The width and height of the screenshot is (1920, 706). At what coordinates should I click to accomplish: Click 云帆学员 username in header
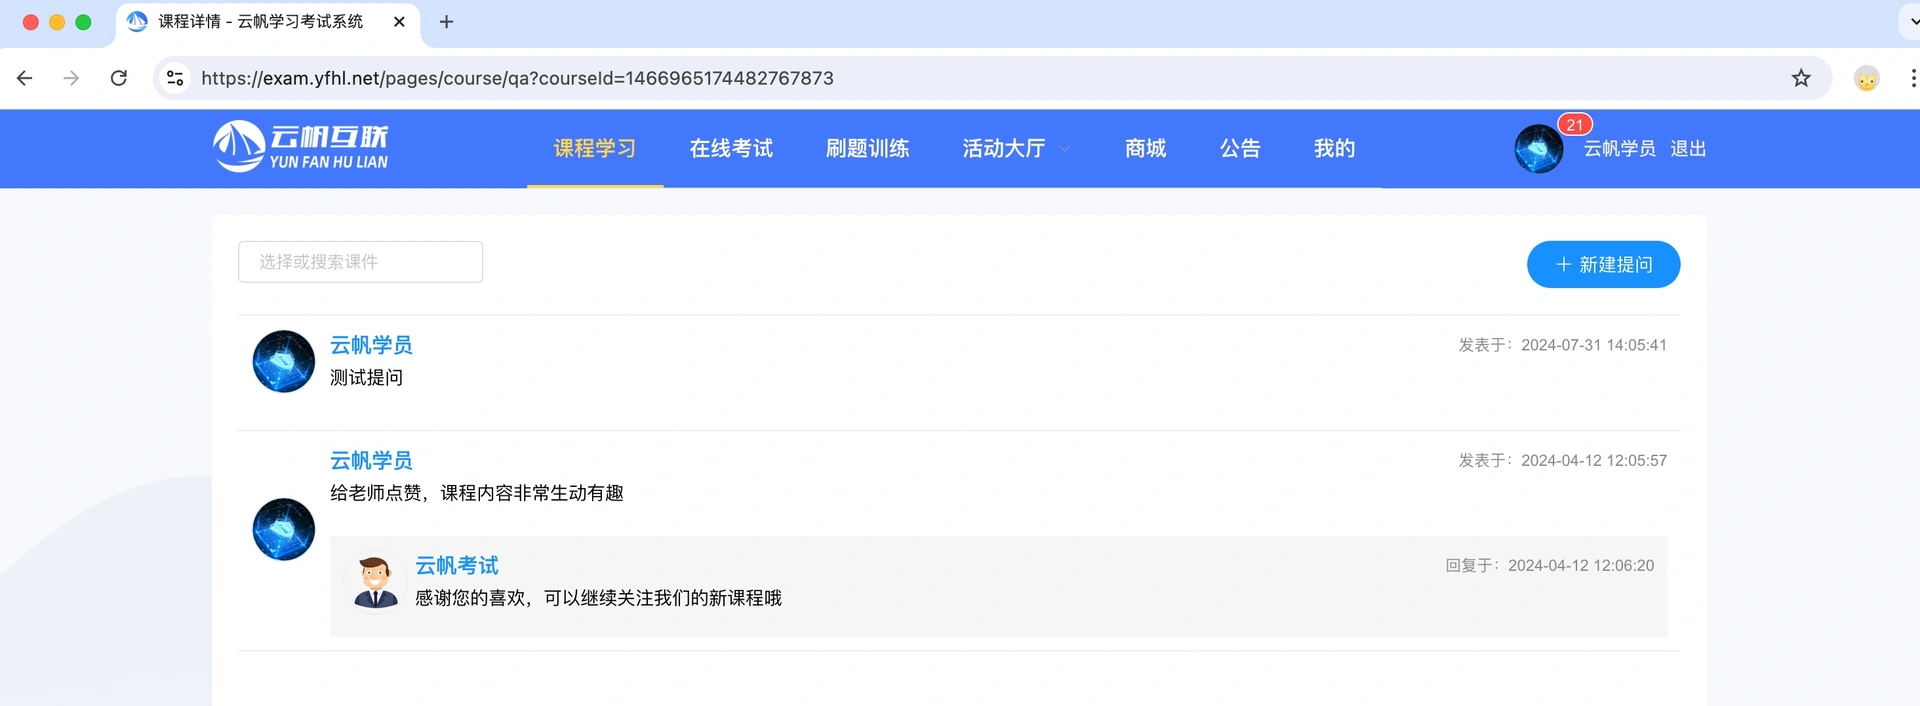pyautogui.click(x=1619, y=148)
